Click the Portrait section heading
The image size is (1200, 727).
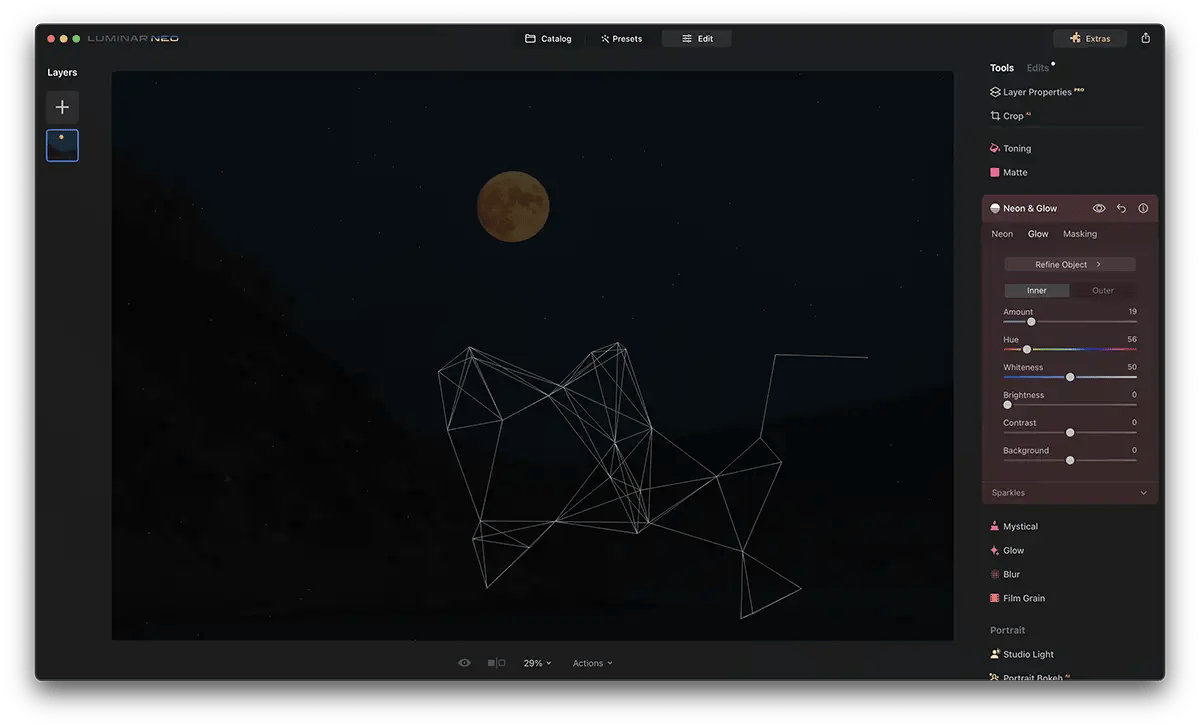tap(1008, 630)
